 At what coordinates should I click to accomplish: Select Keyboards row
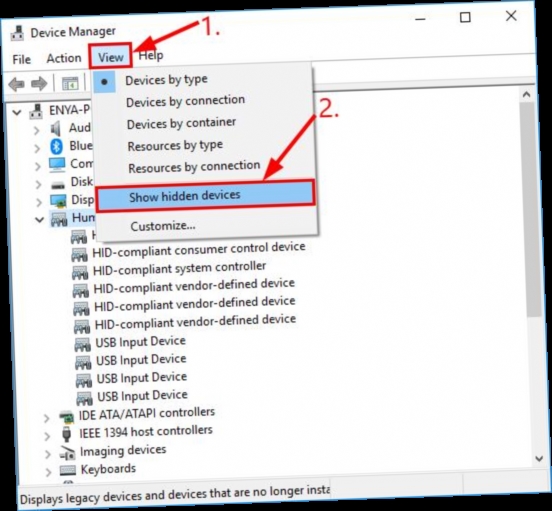[108, 469]
